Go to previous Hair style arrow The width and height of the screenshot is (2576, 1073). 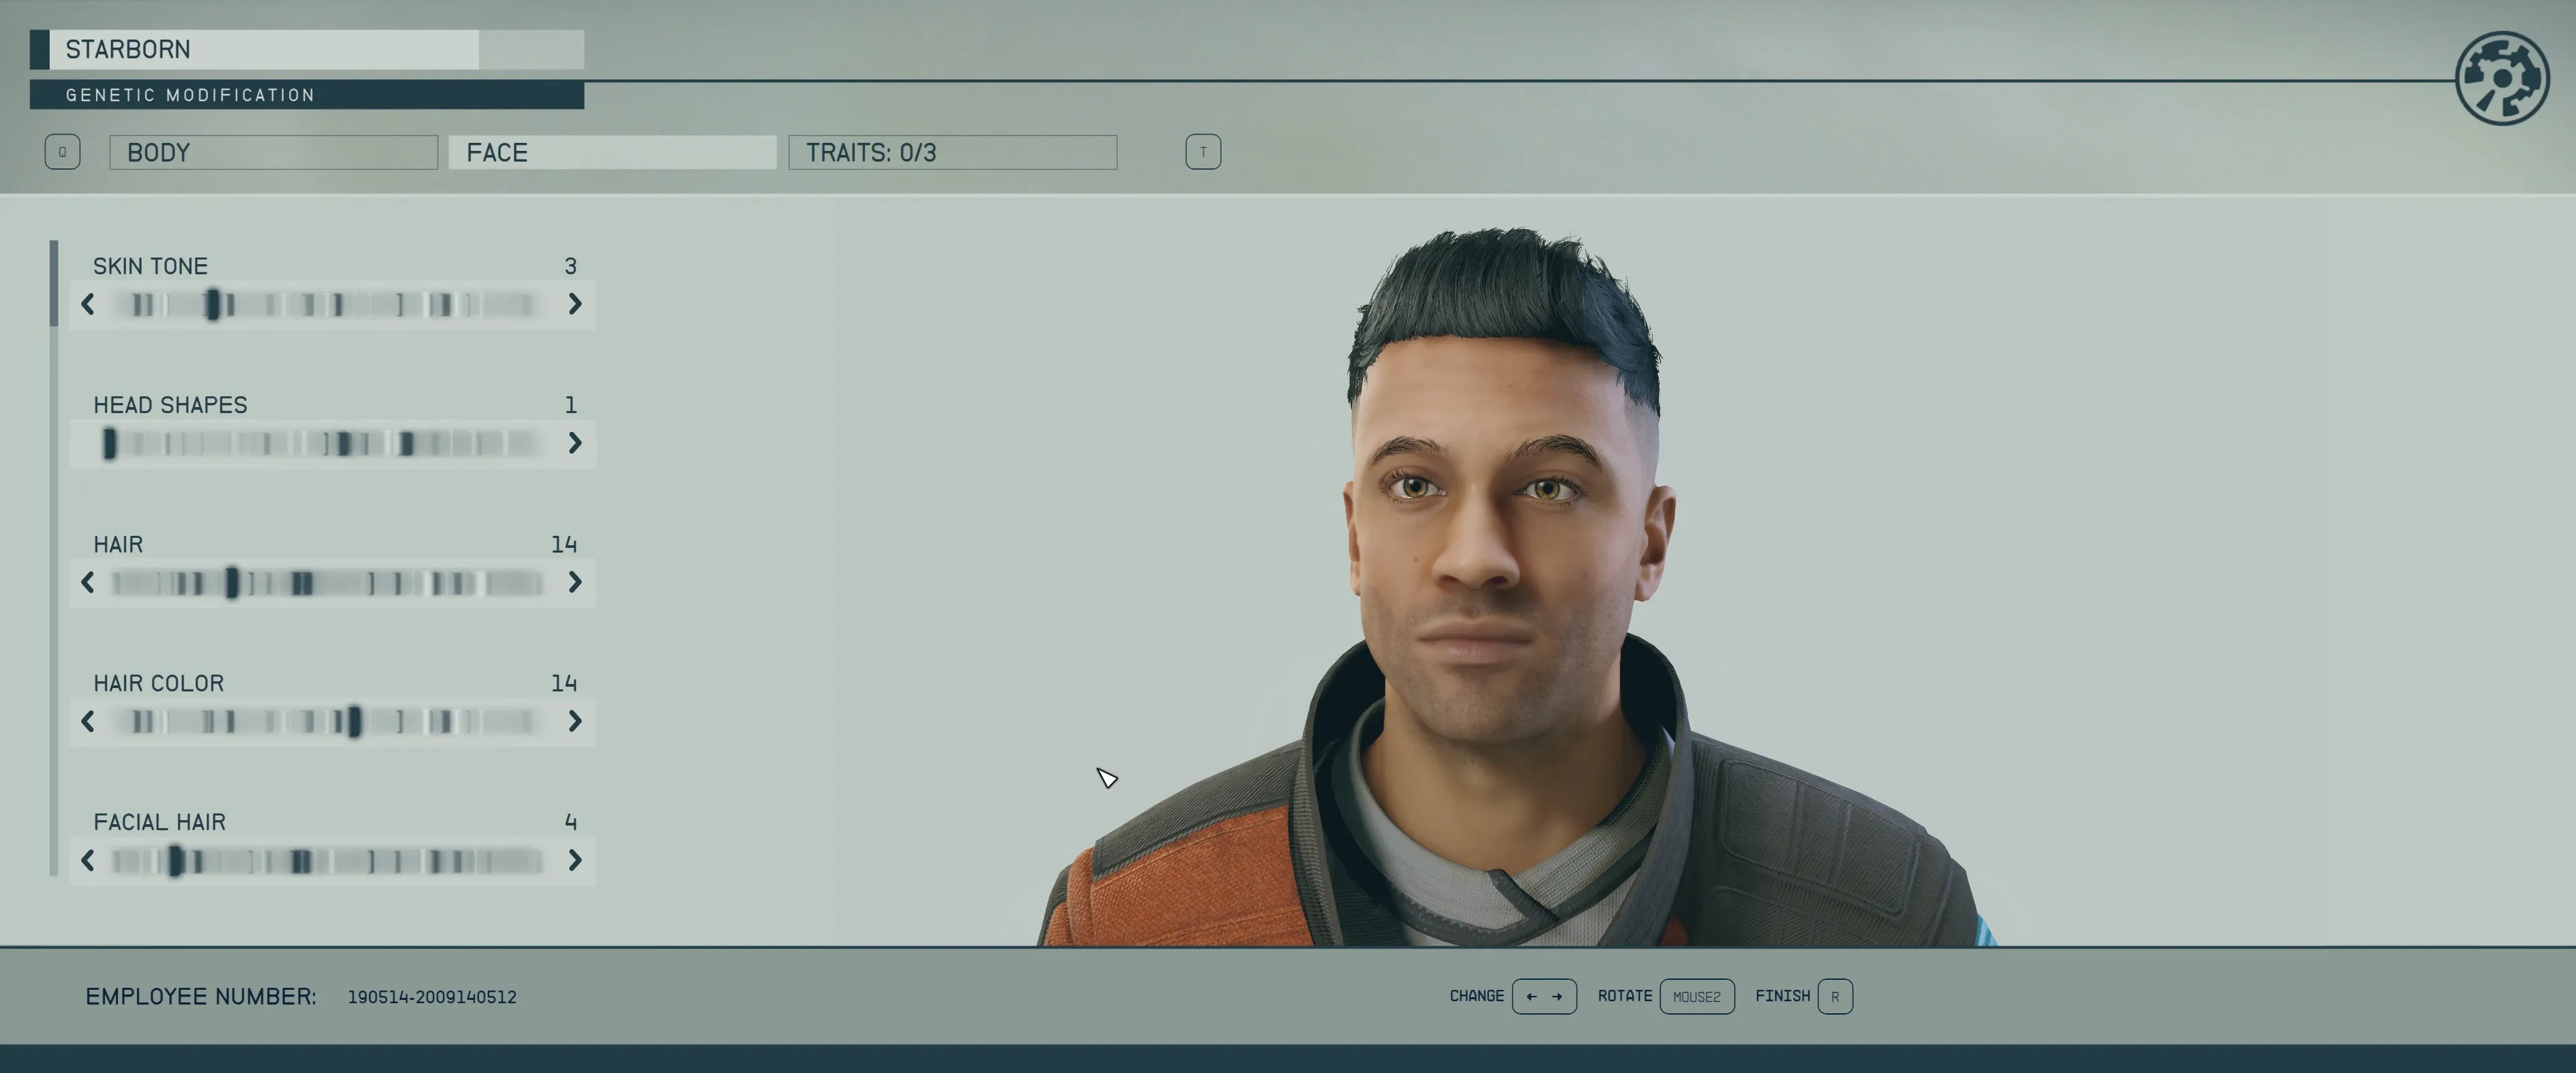(88, 582)
